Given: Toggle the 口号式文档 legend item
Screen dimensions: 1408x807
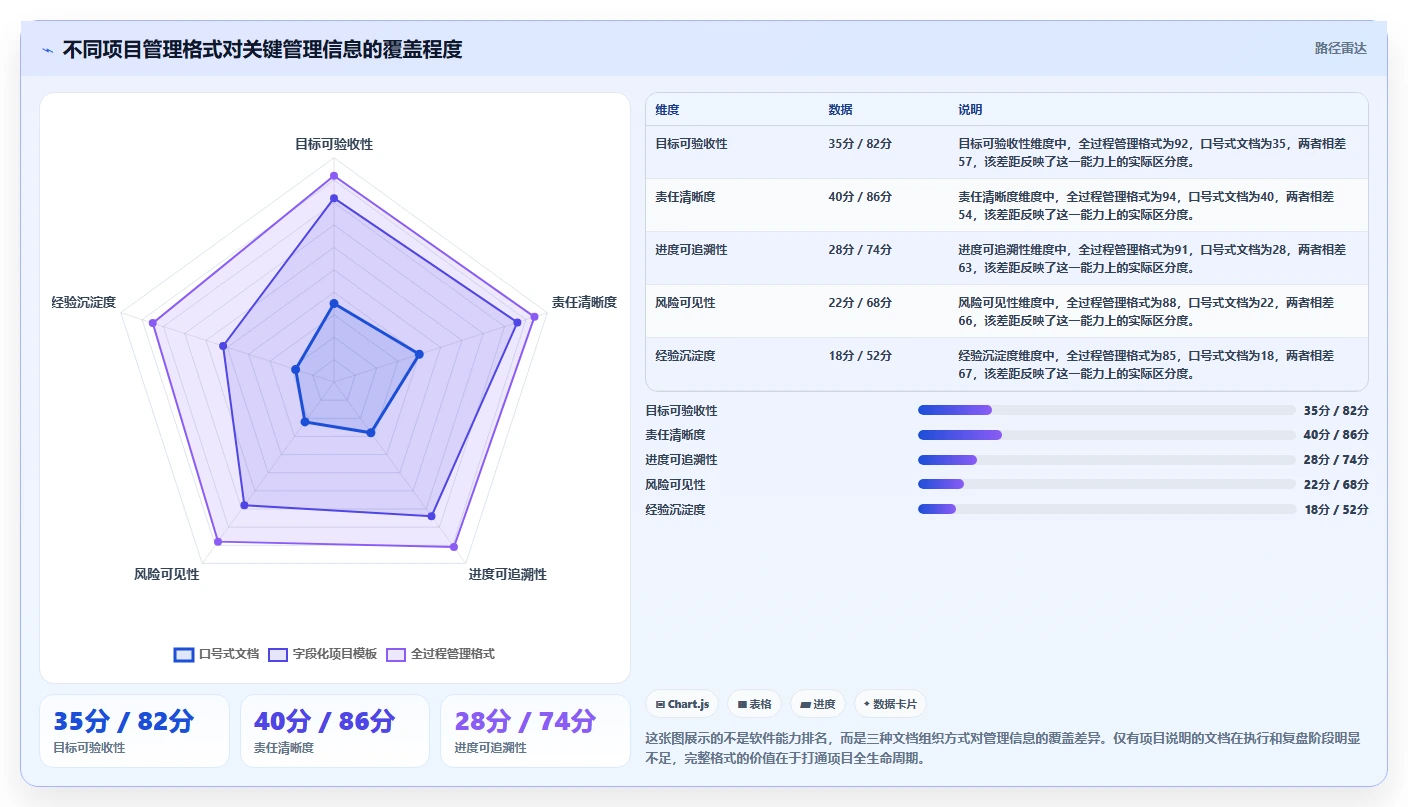Looking at the screenshot, I should (217, 654).
